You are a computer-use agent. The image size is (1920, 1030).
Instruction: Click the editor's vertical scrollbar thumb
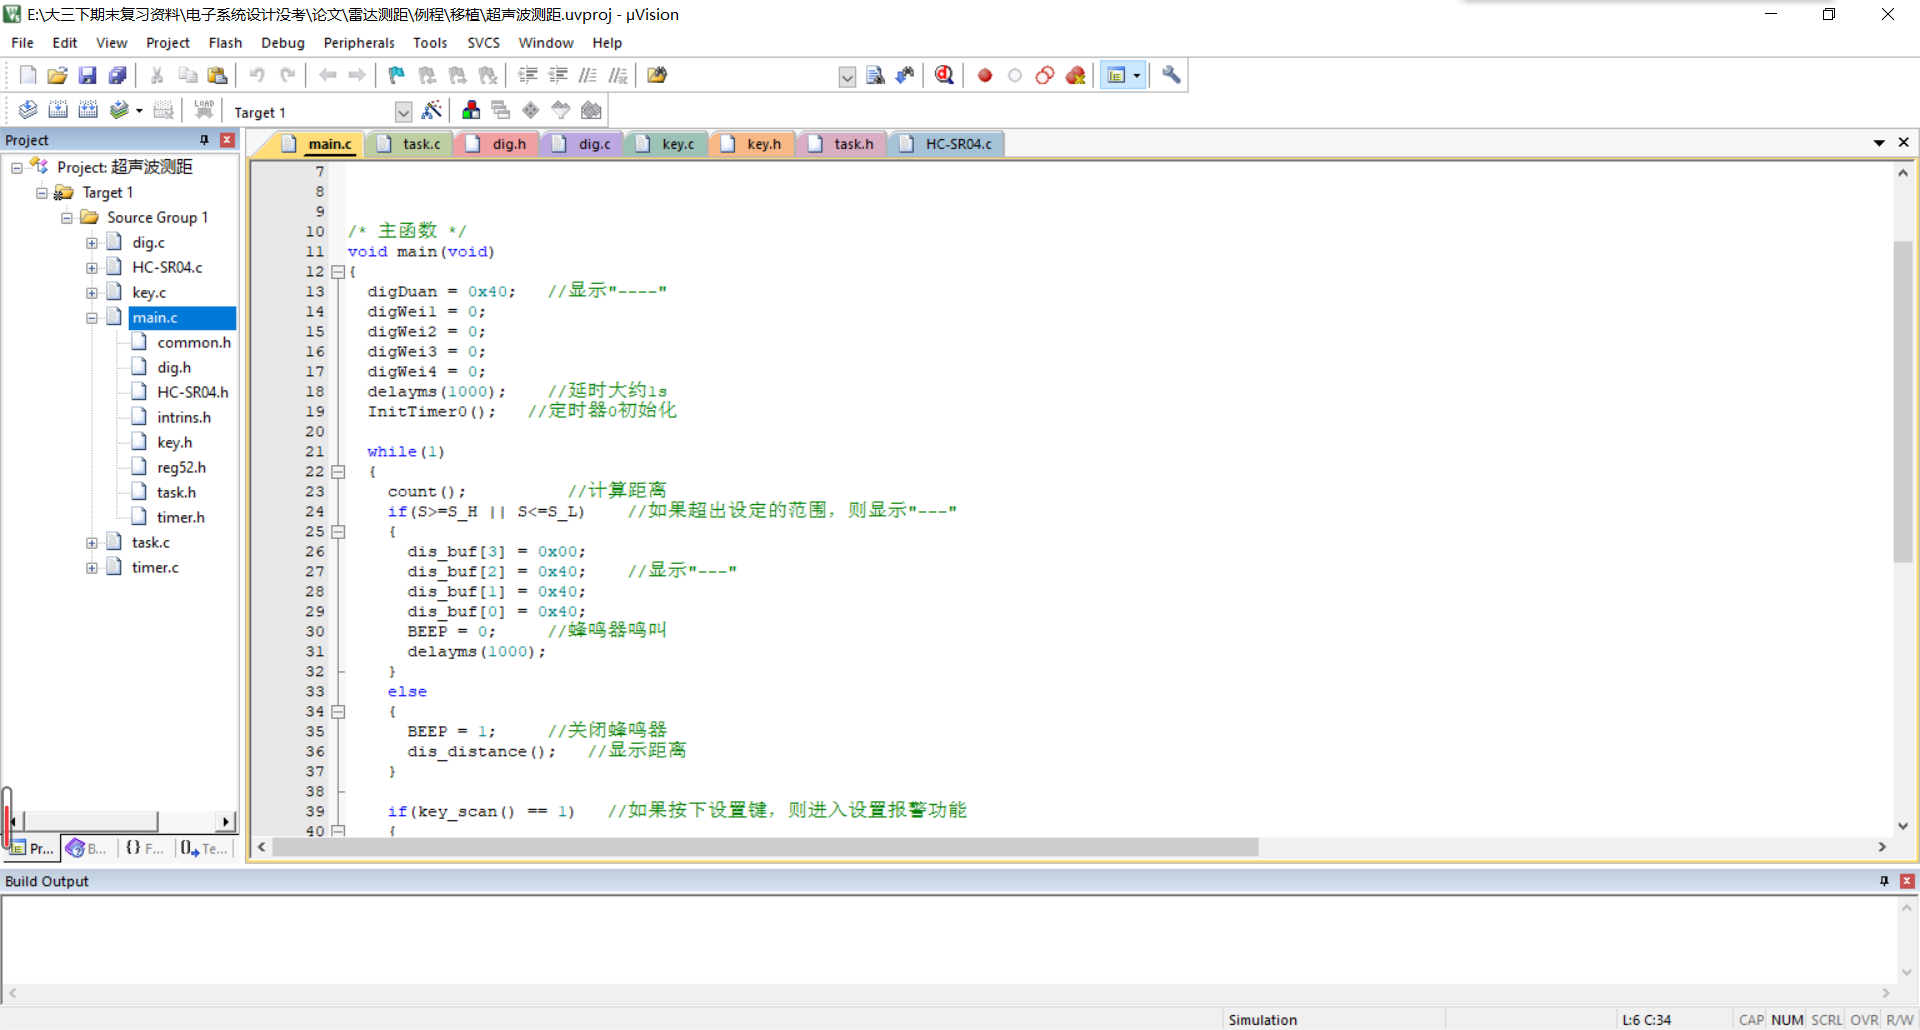pos(1903,400)
